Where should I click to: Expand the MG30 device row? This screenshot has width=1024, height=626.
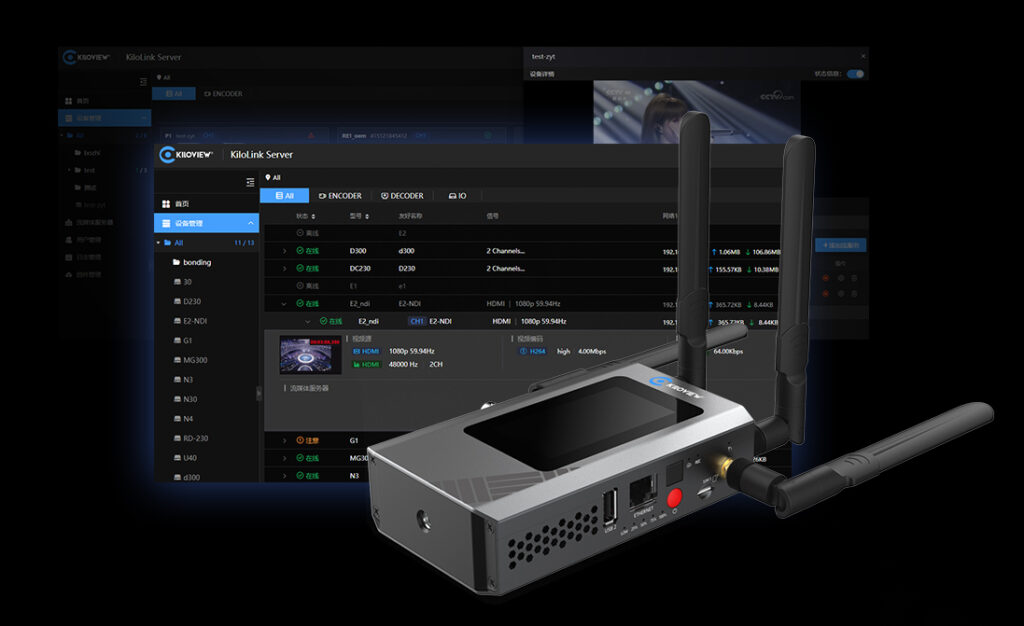tap(284, 458)
